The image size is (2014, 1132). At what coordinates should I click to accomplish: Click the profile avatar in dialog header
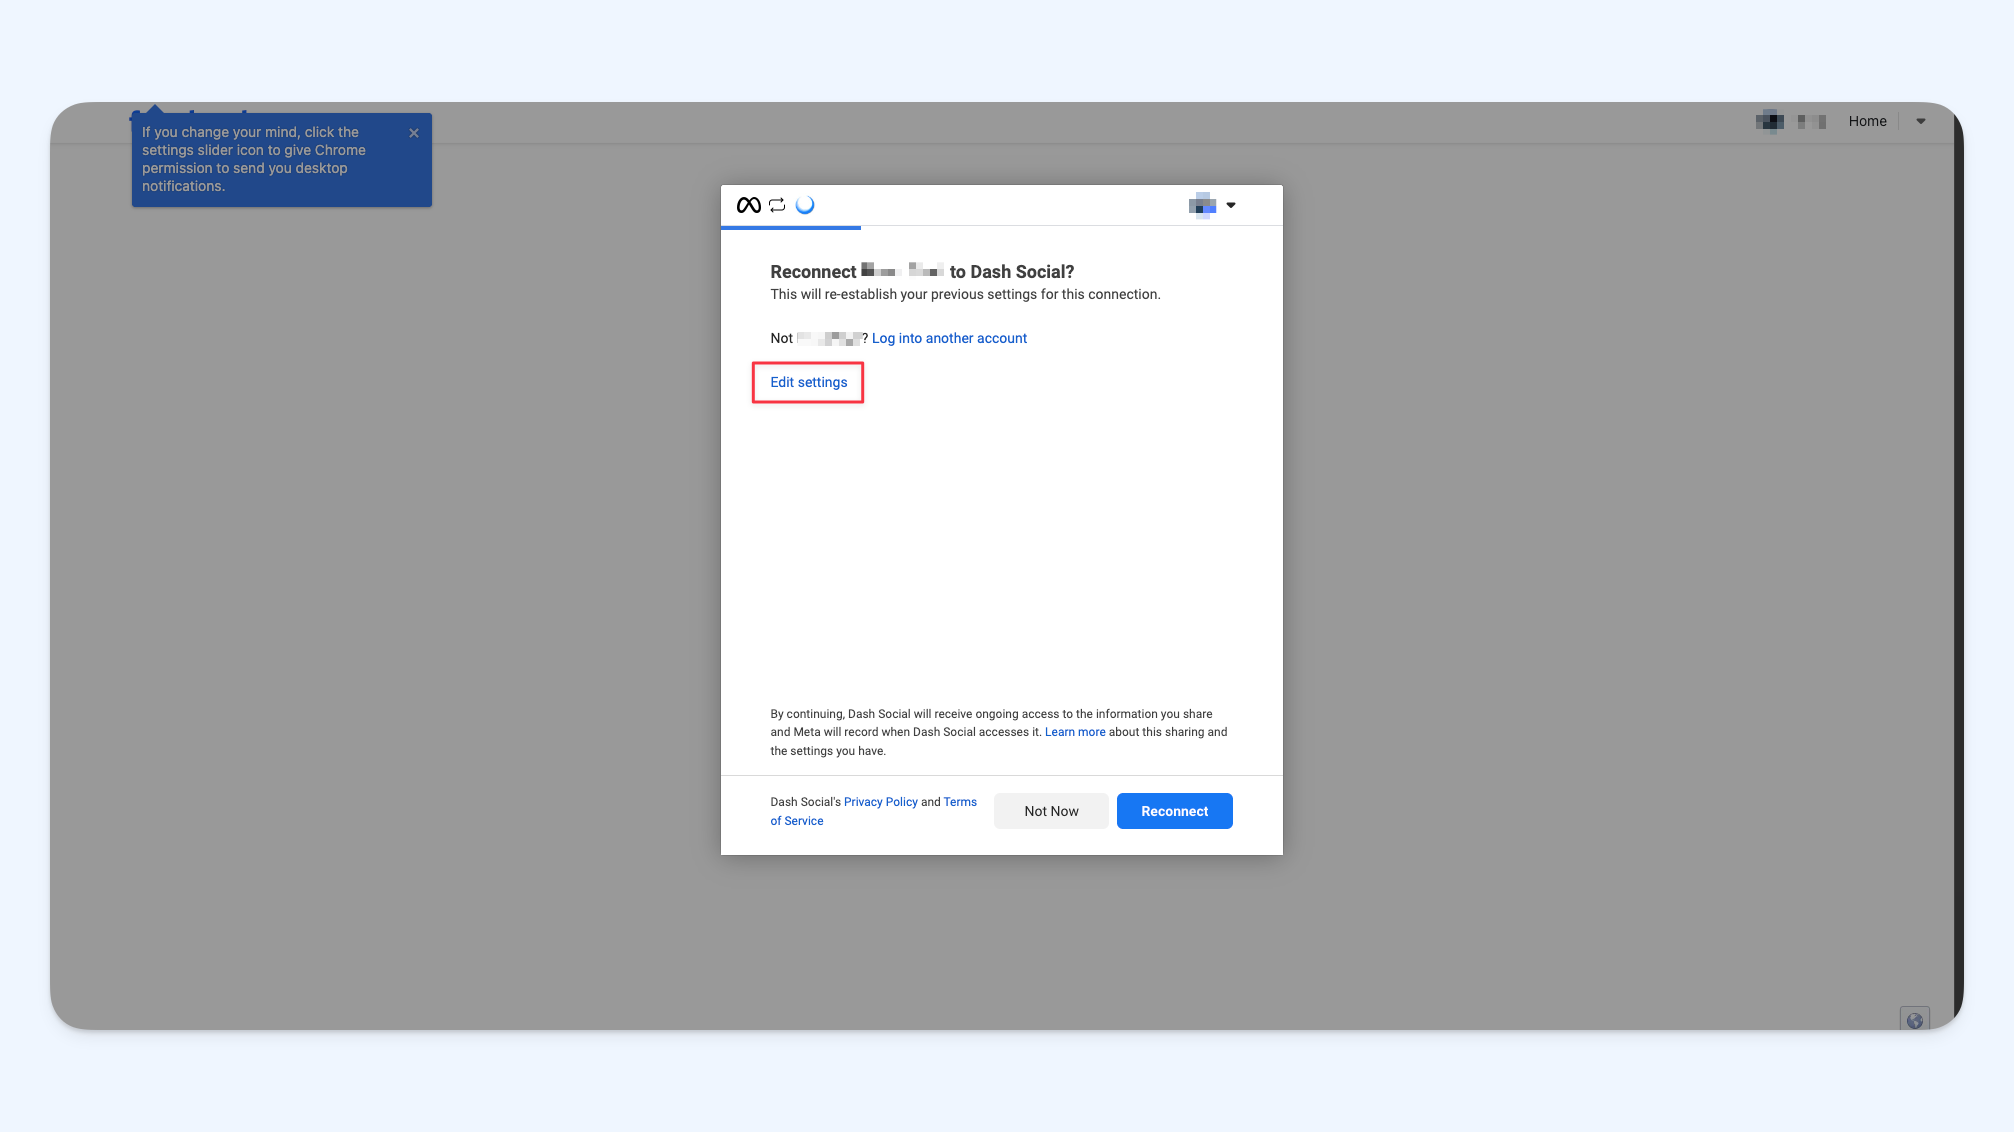coord(1203,205)
